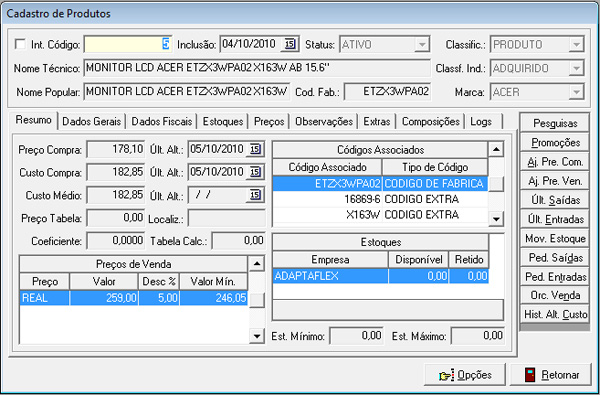Click the Localiz. field
600x395 pixels.
(227, 219)
